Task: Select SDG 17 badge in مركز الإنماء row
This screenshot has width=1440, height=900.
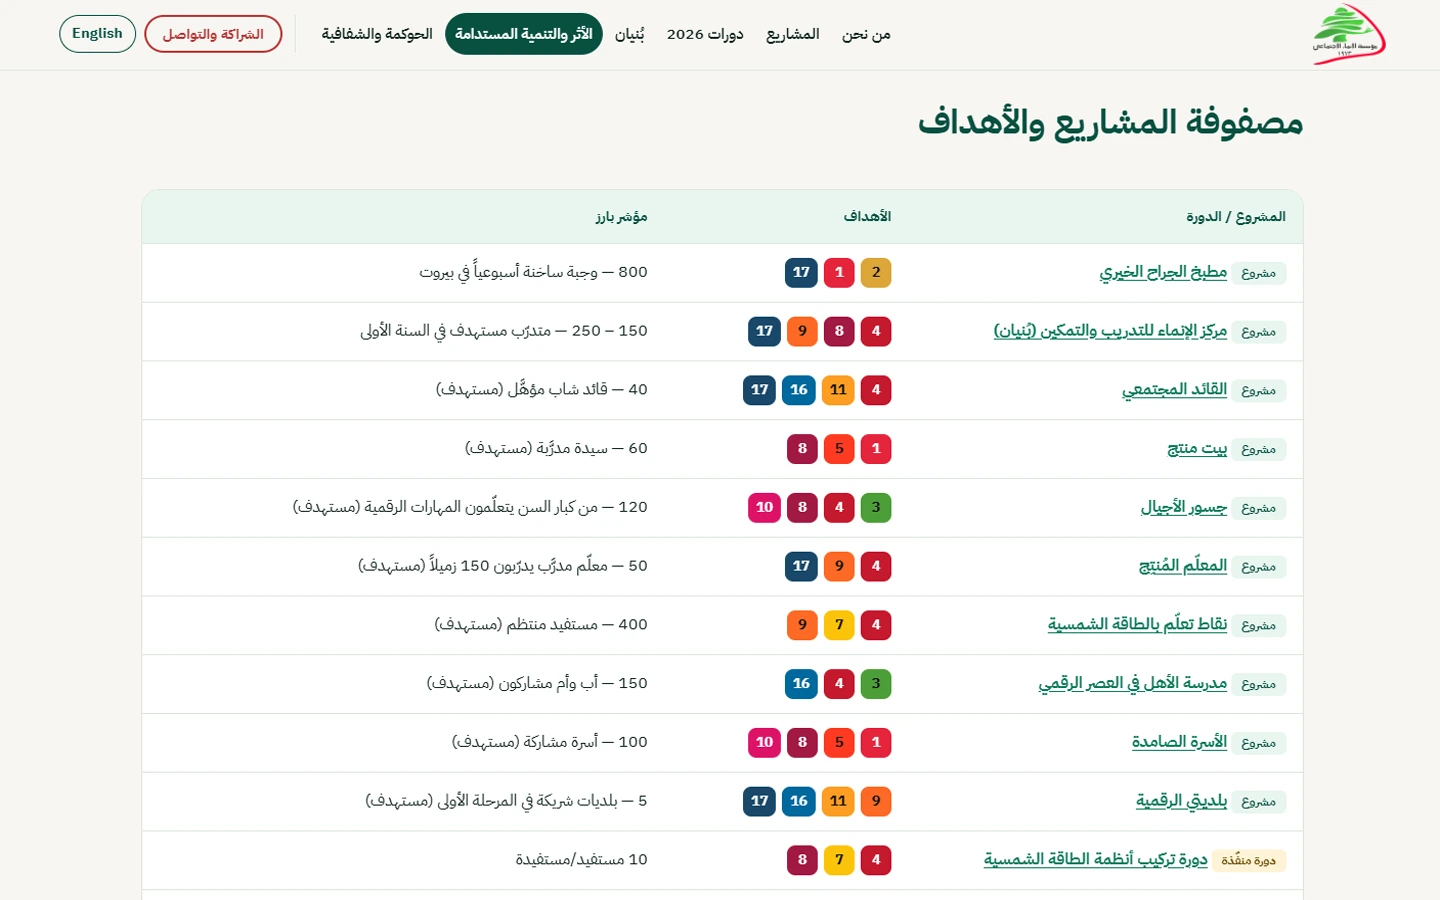Action: click(x=764, y=331)
